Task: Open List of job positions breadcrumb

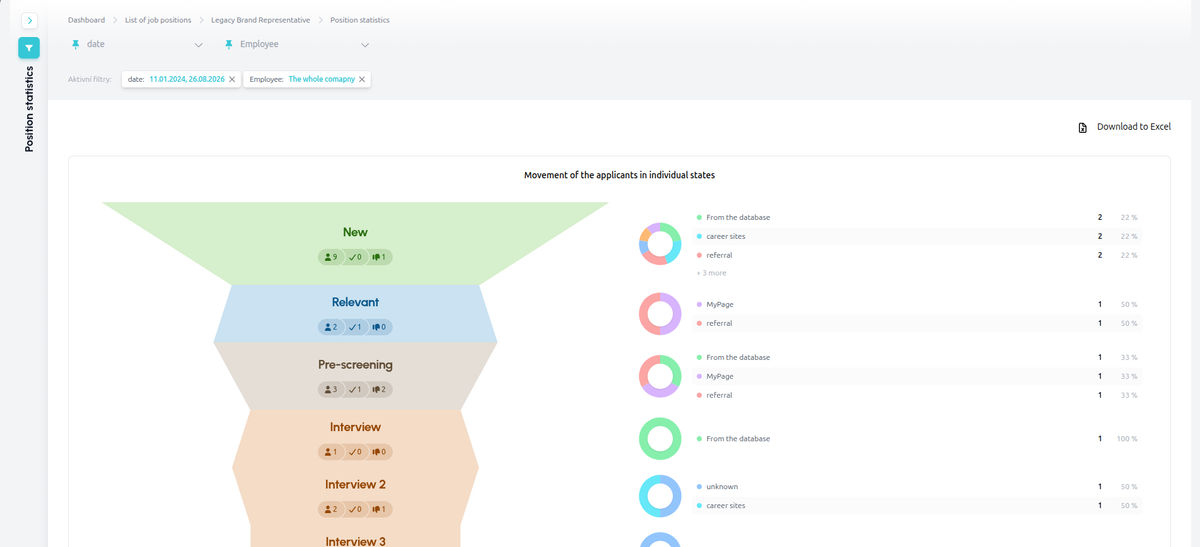Action: (158, 20)
